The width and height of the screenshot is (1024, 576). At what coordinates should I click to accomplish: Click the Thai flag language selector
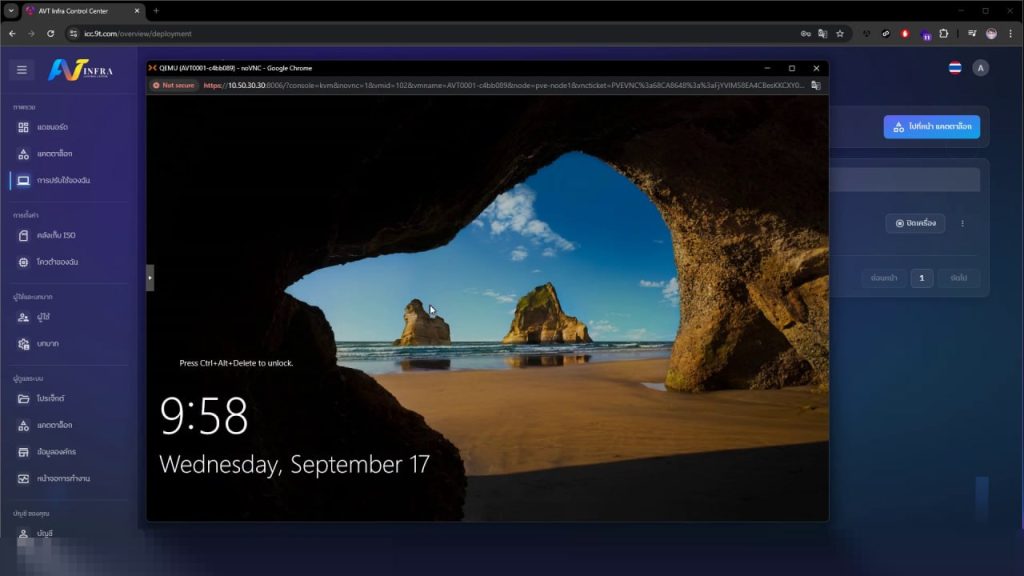pyautogui.click(x=954, y=68)
